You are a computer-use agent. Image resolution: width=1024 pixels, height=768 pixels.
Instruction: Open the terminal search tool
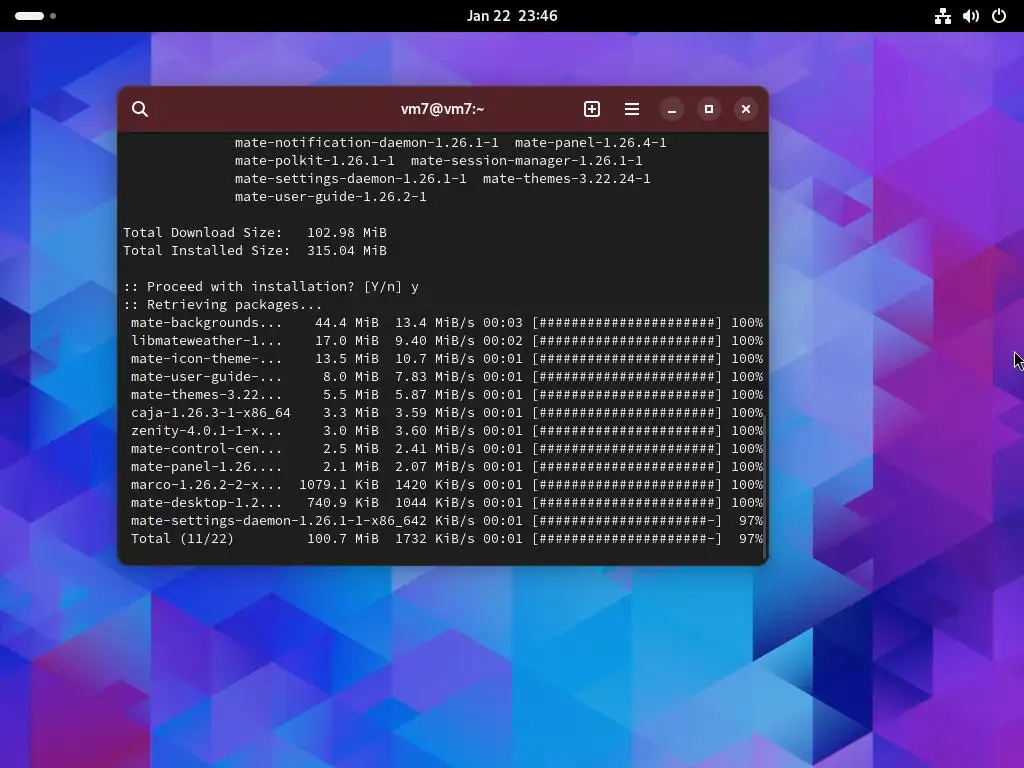(140, 109)
